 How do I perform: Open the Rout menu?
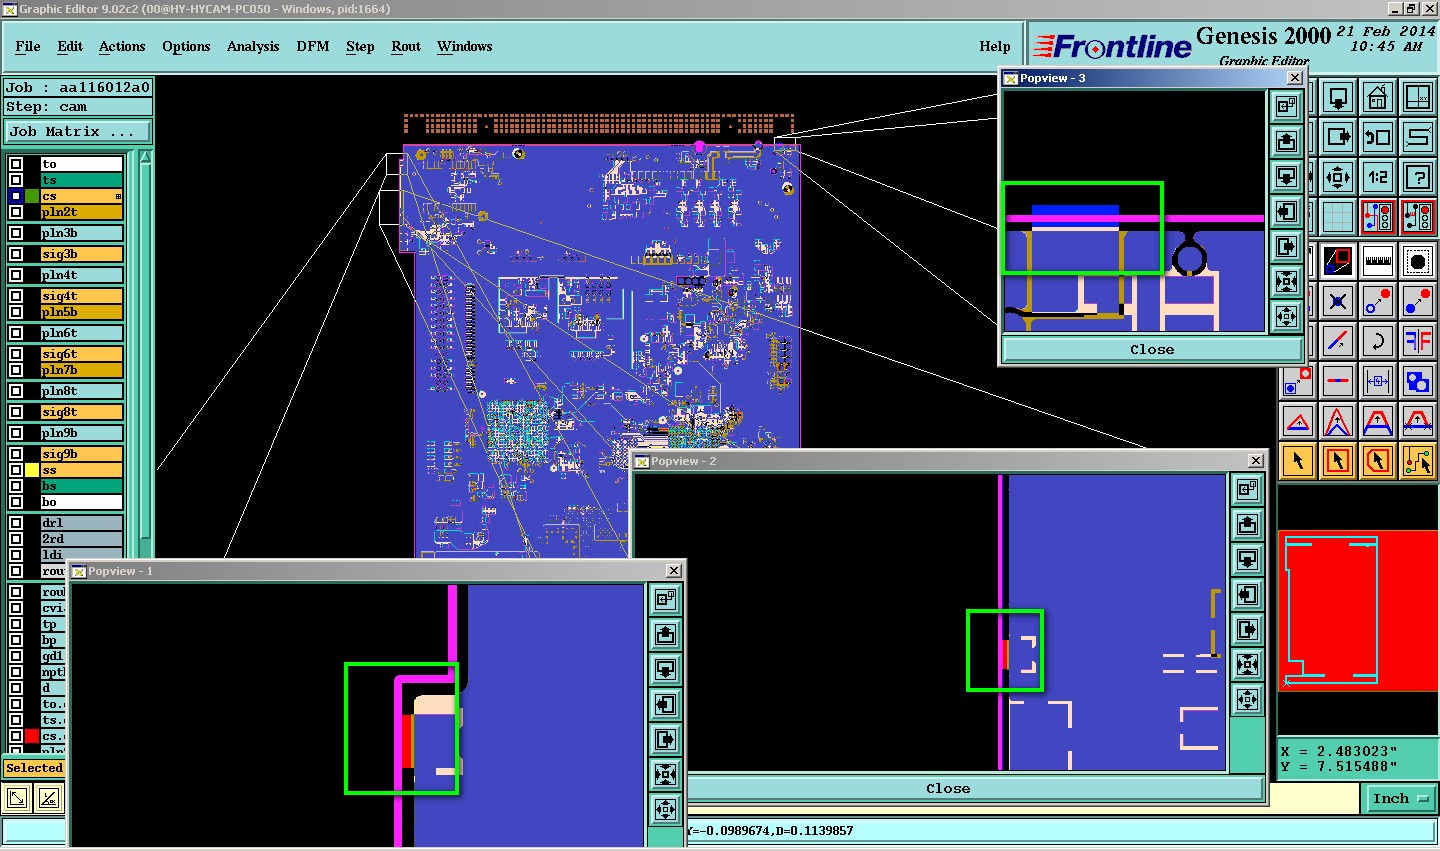406,46
